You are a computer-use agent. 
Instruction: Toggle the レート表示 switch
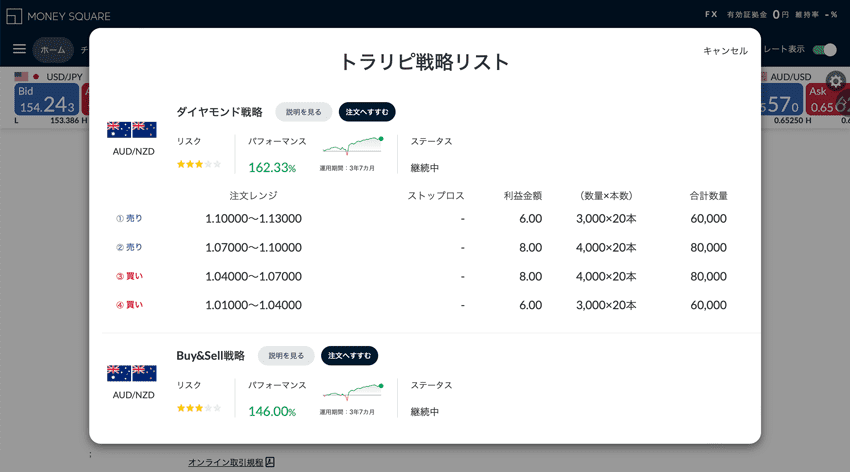824,50
